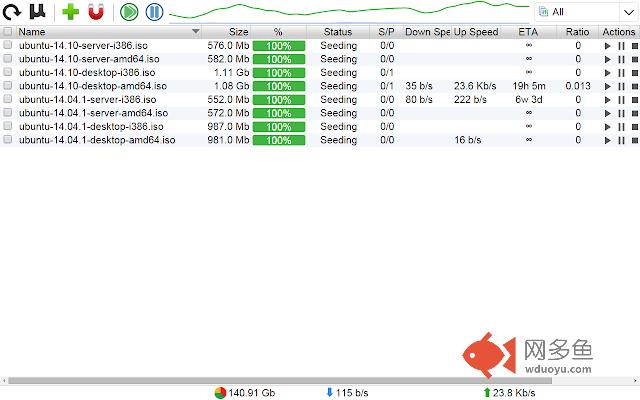Toggle the select-all checkbox in the header
The width and height of the screenshot is (640, 400).
(x=7, y=32)
